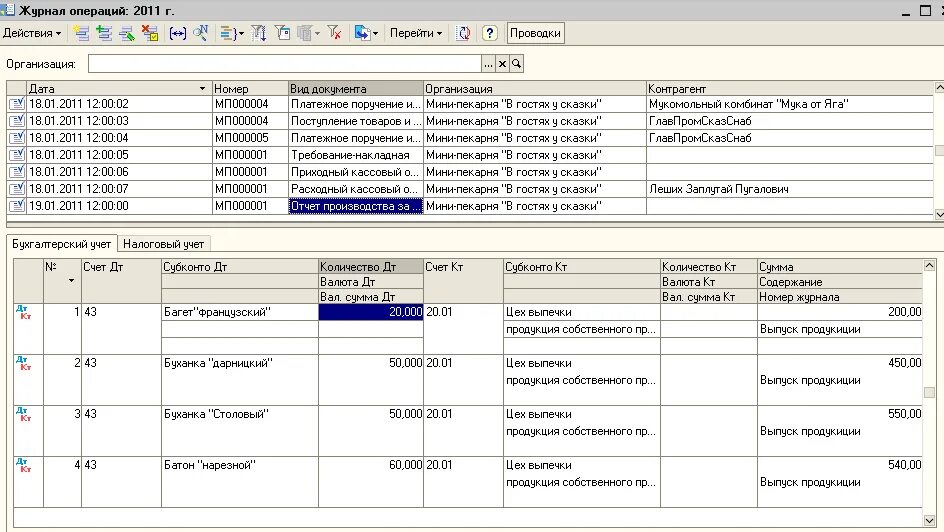The height and width of the screenshot is (532, 944).
Task: Clear the Организация field with X button
Action: [x=502, y=64]
